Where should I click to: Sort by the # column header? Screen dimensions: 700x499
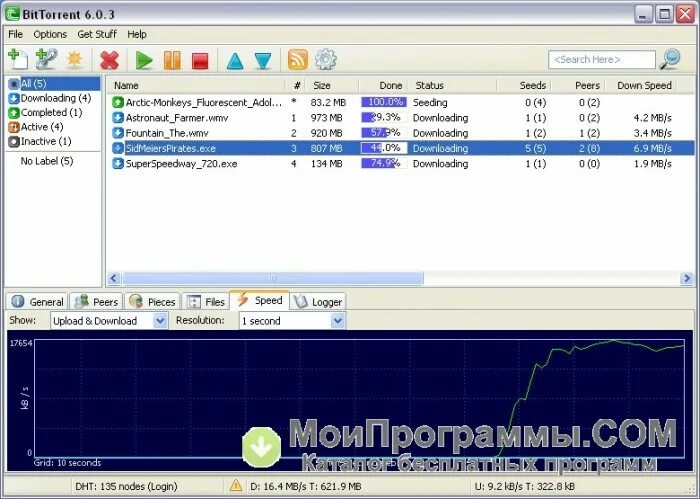pyautogui.click(x=296, y=85)
